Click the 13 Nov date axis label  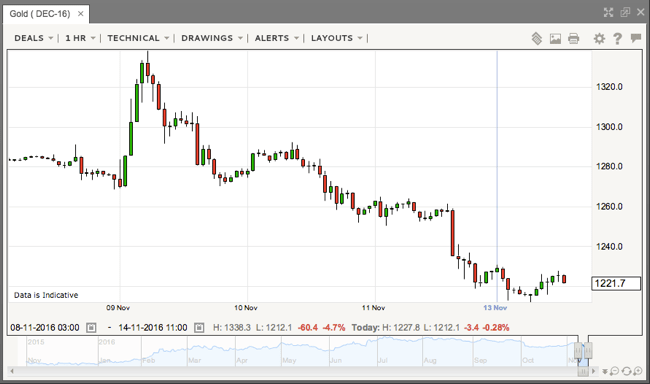coord(495,308)
